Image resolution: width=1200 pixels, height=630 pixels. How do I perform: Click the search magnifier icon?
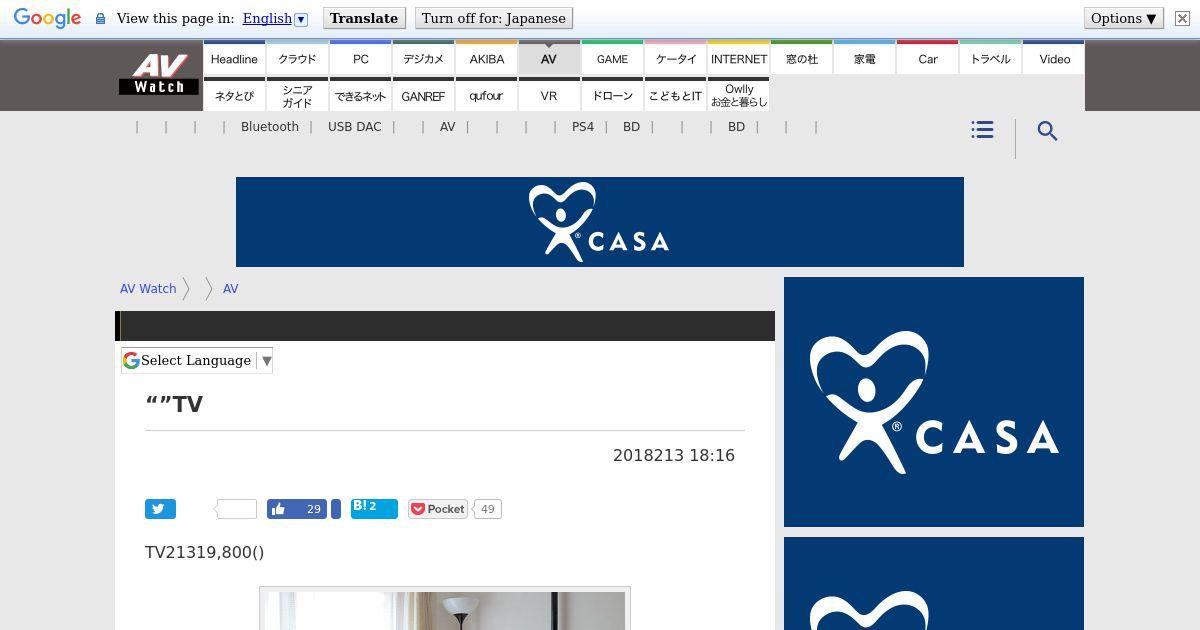tap(1047, 131)
